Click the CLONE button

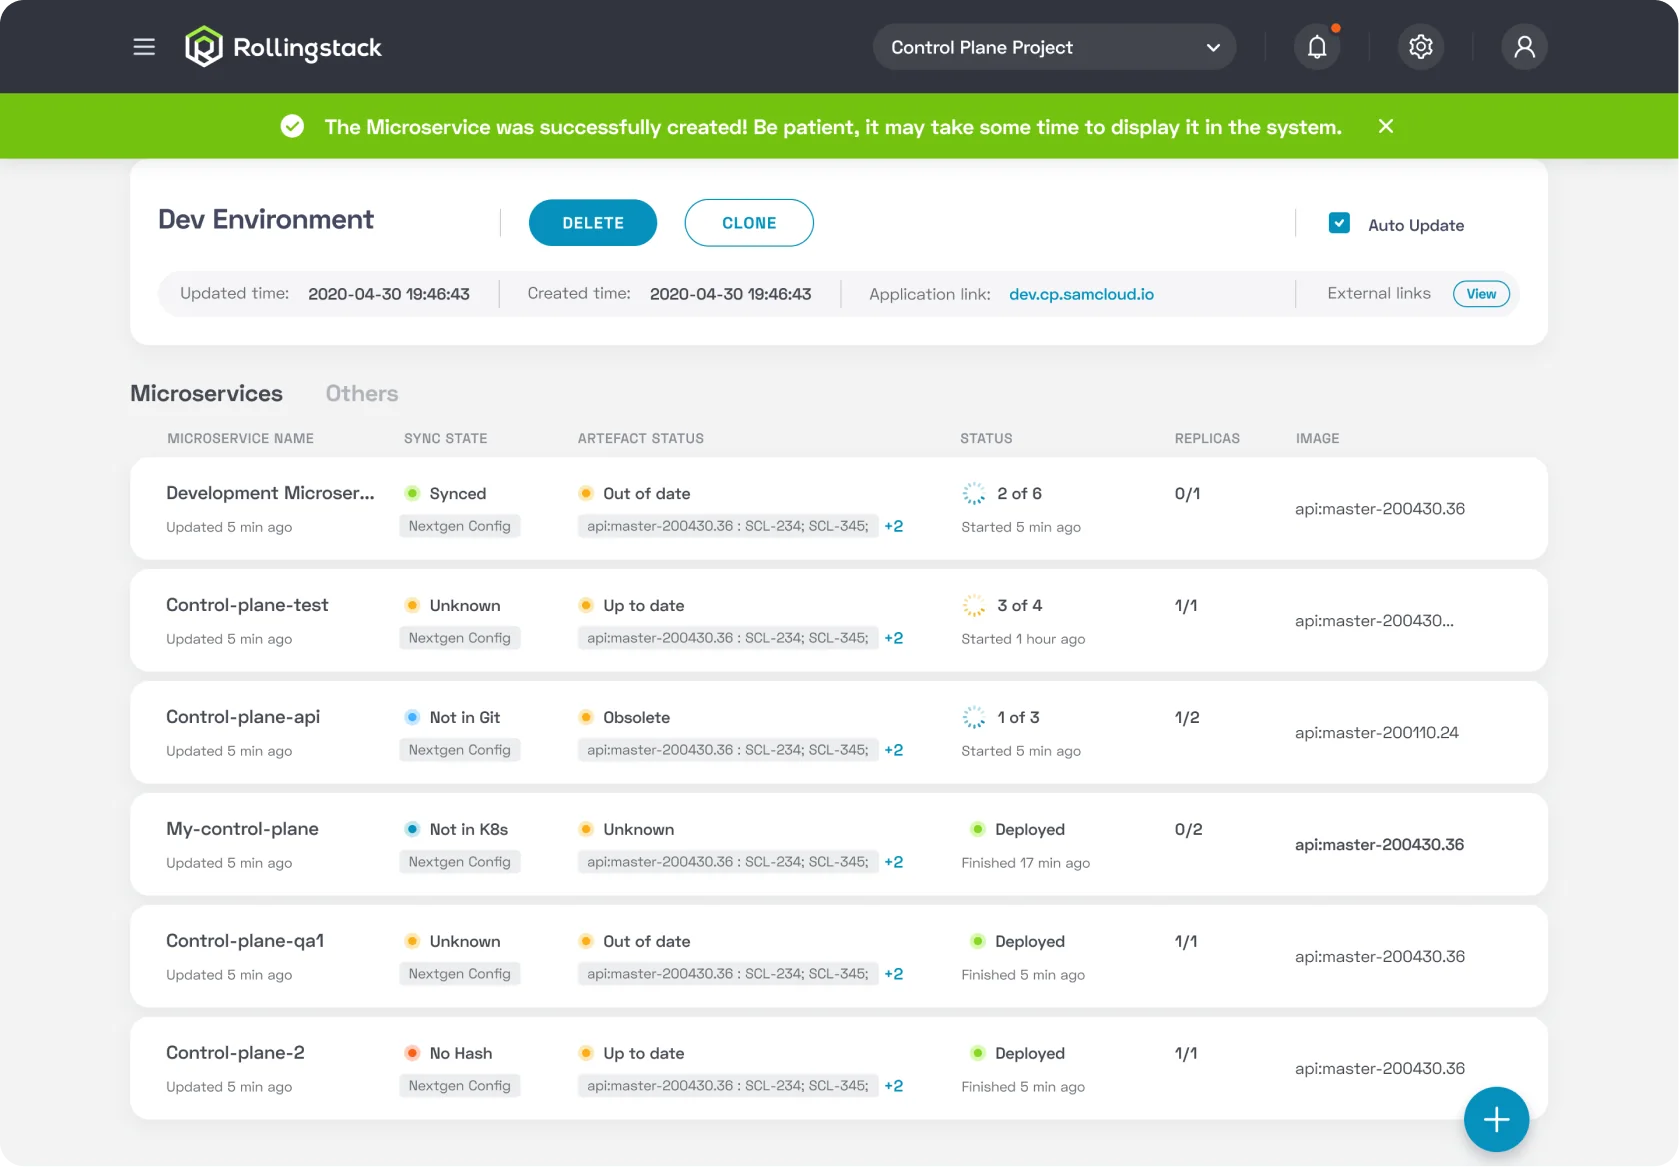(x=749, y=223)
